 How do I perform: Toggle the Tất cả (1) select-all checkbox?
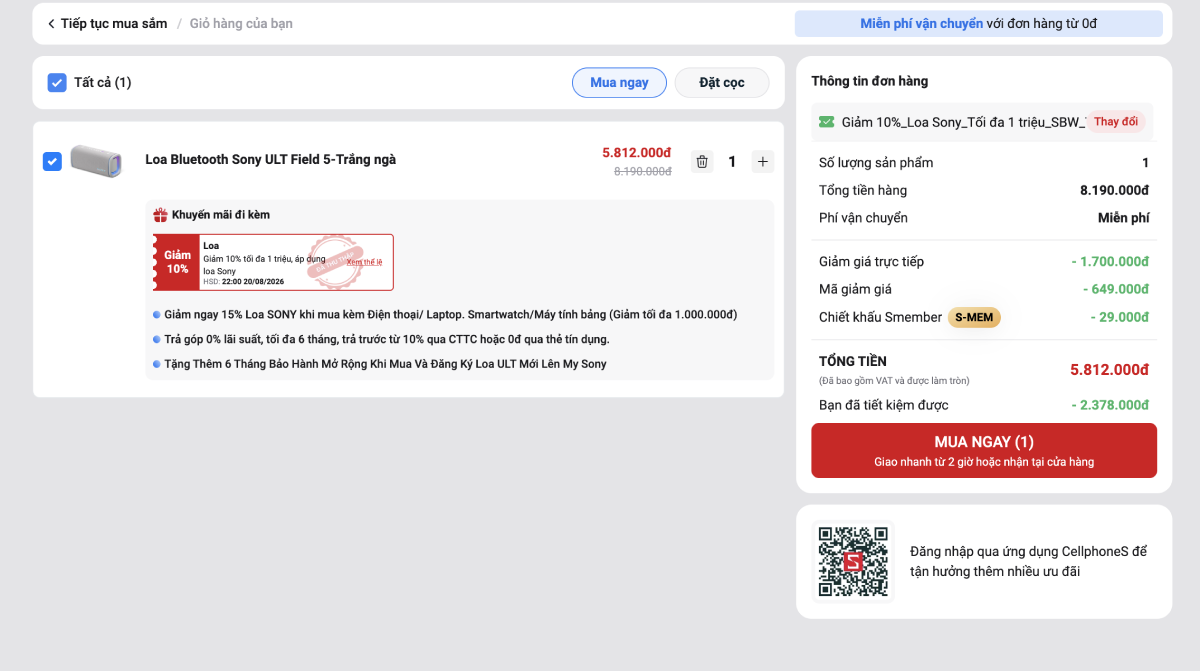tap(57, 82)
